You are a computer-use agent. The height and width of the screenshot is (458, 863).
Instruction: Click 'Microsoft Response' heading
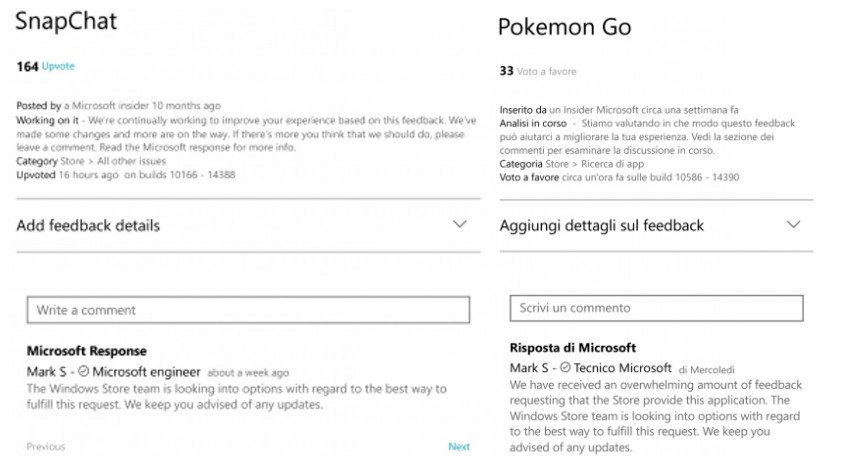87,351
